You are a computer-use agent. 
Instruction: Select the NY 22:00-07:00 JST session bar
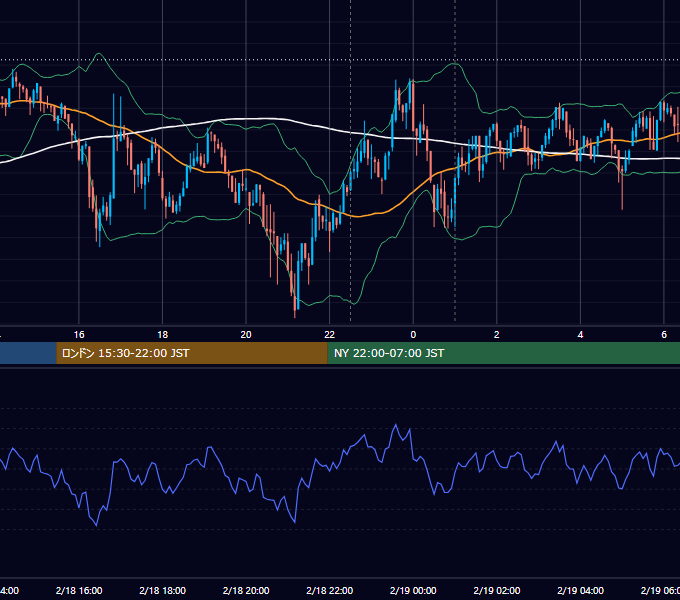click(503, 353)
